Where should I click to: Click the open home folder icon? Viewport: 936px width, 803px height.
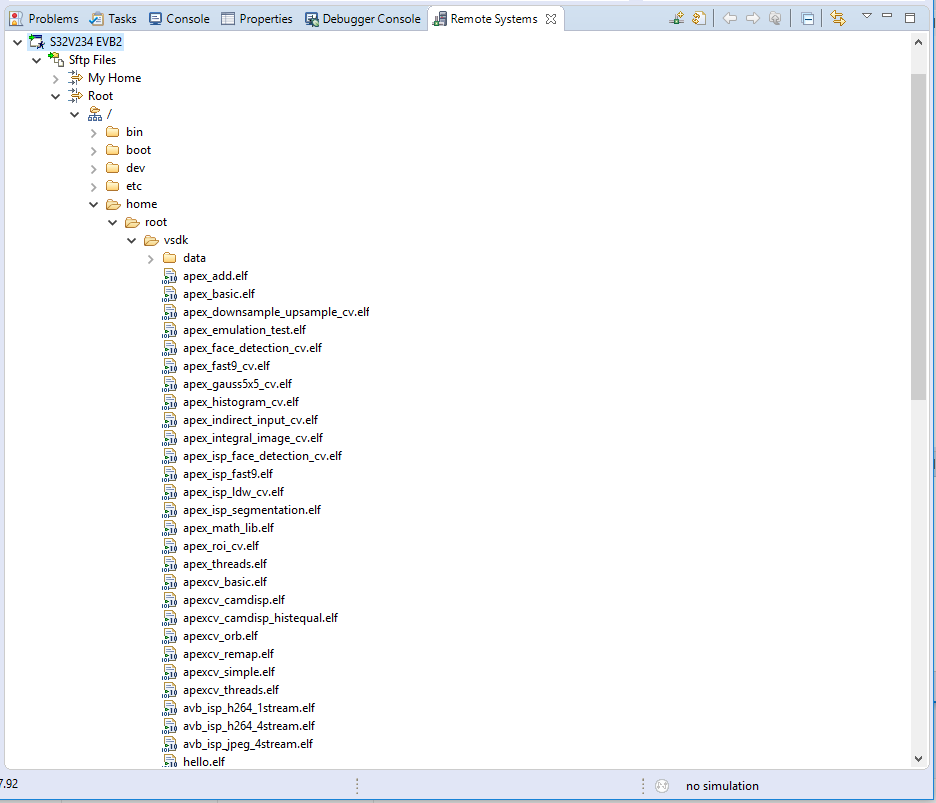pos(113,204)
